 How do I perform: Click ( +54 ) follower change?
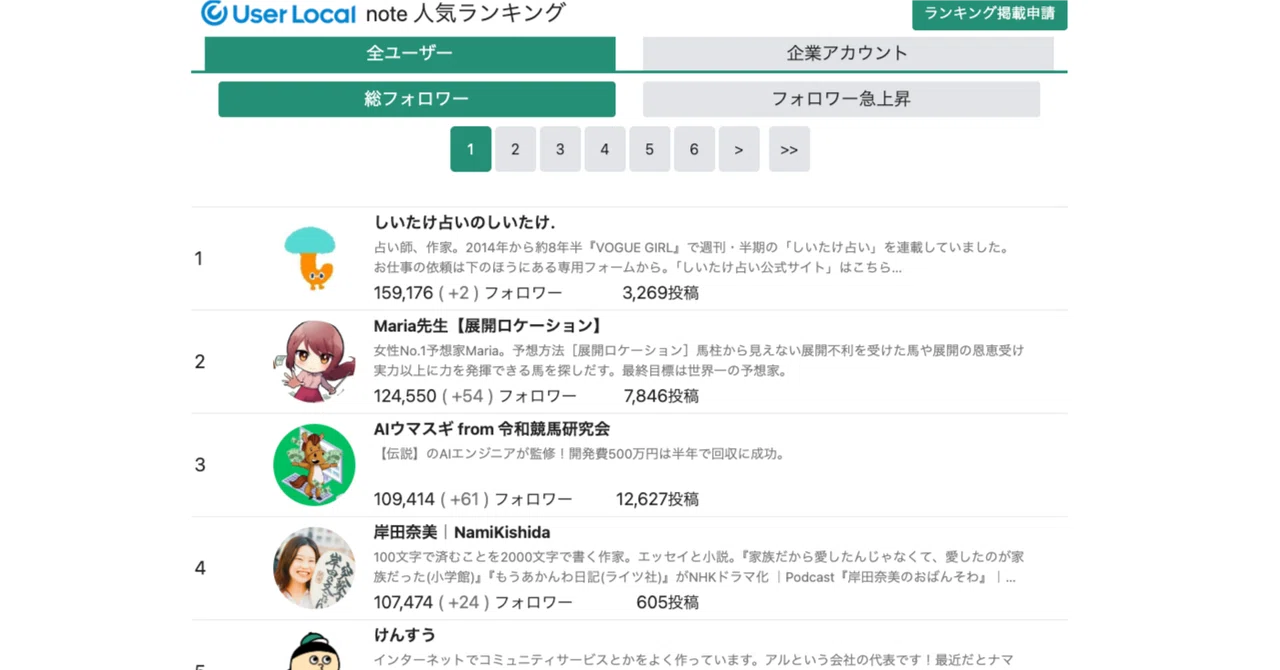coord(468,396)
